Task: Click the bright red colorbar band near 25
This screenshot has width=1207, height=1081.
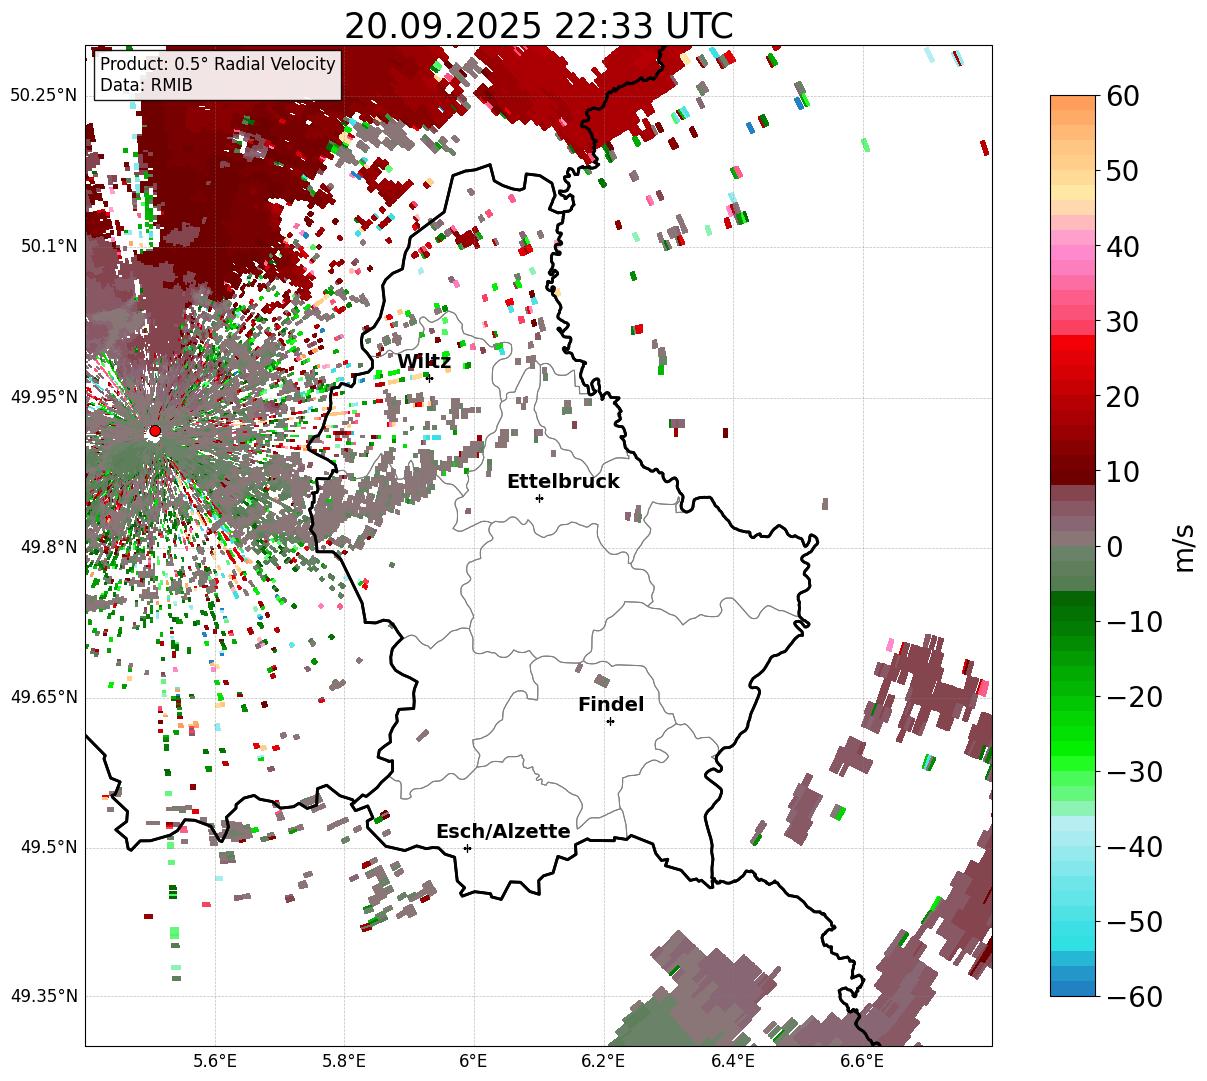Action: pos(1073,359)
